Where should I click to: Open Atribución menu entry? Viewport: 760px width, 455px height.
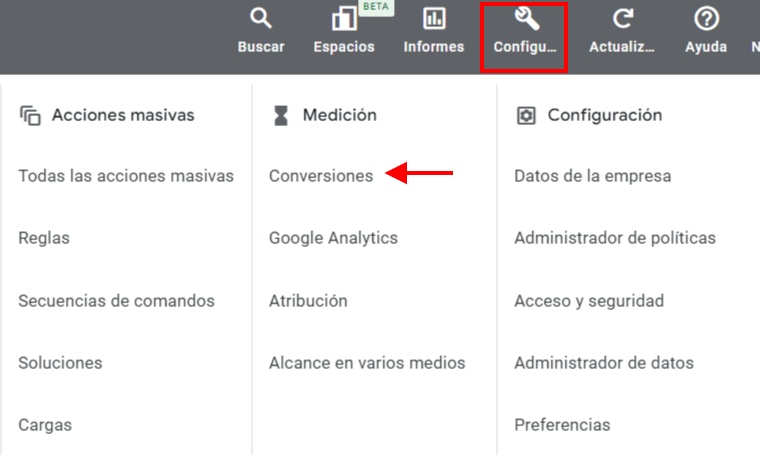pos(308,301)
